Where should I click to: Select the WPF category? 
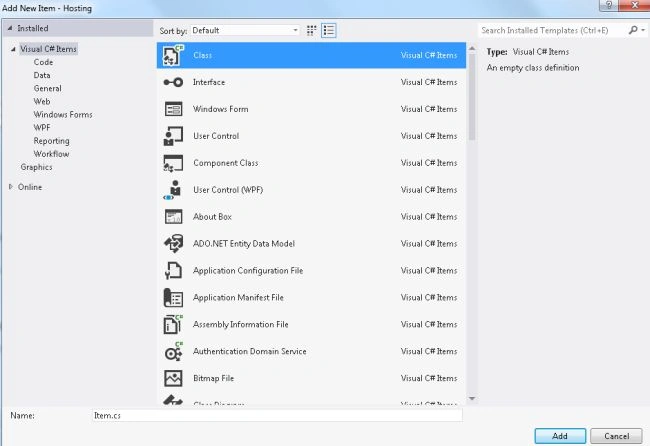[x=42, y=128]
